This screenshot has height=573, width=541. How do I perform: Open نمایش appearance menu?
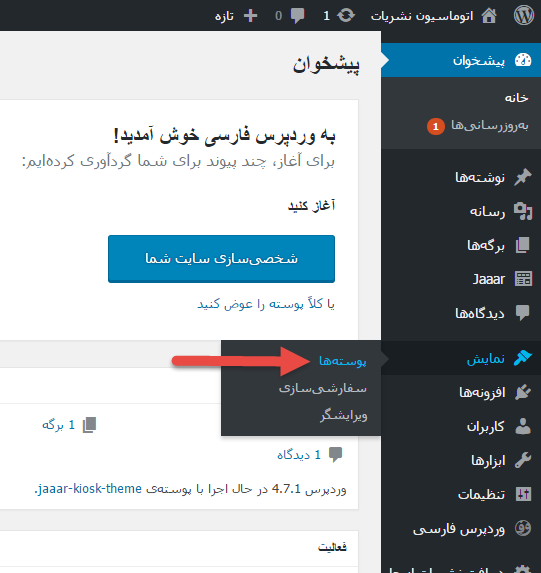pos(485,358)
